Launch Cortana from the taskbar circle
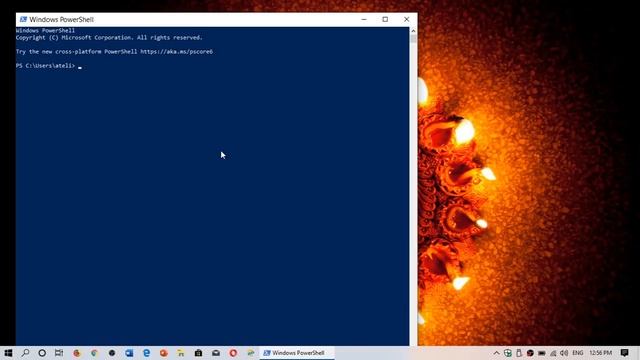Screen dimensions: 640x360 [42, 353]
